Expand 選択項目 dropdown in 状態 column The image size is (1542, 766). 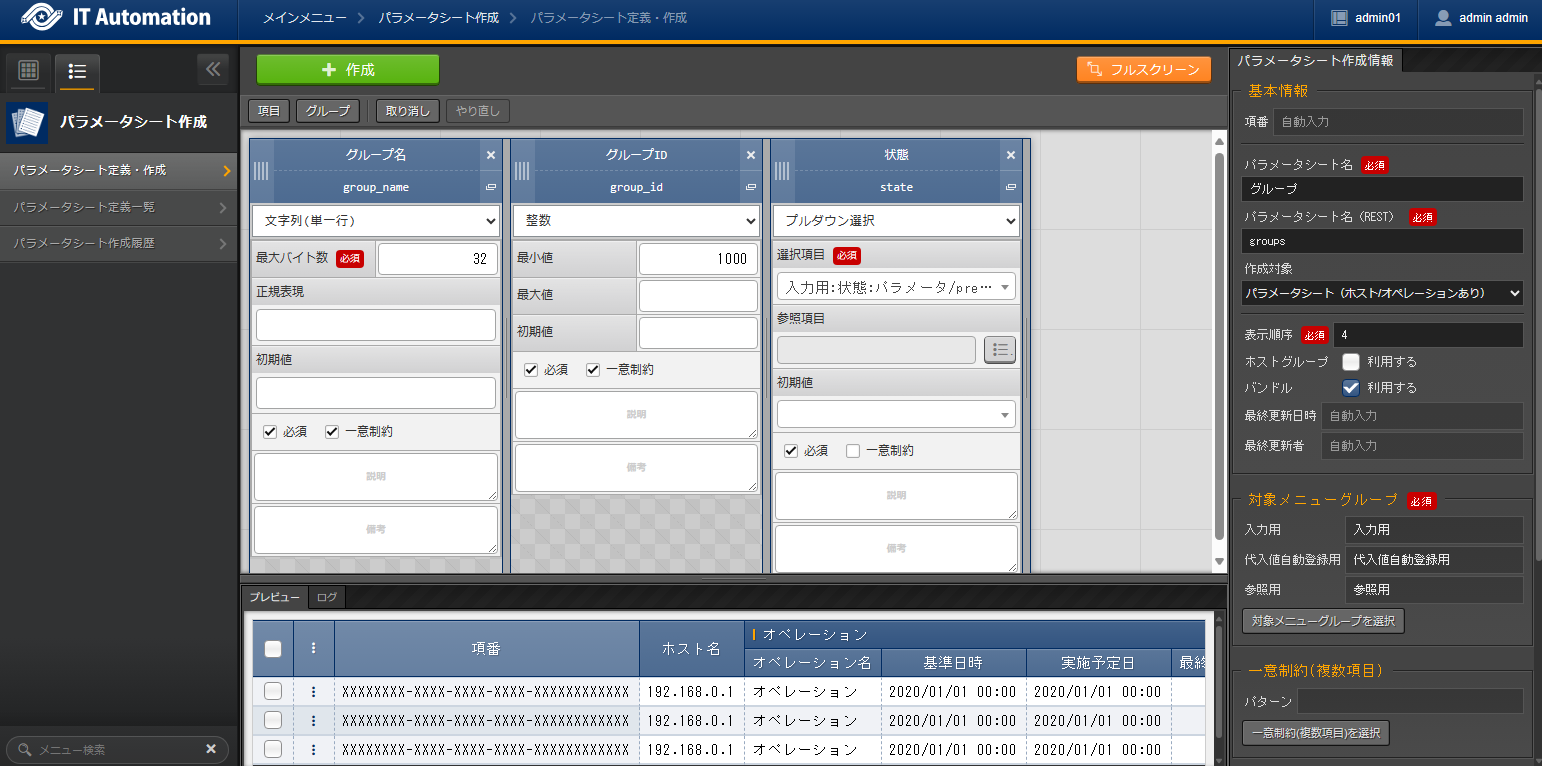(x=895, y=287)
